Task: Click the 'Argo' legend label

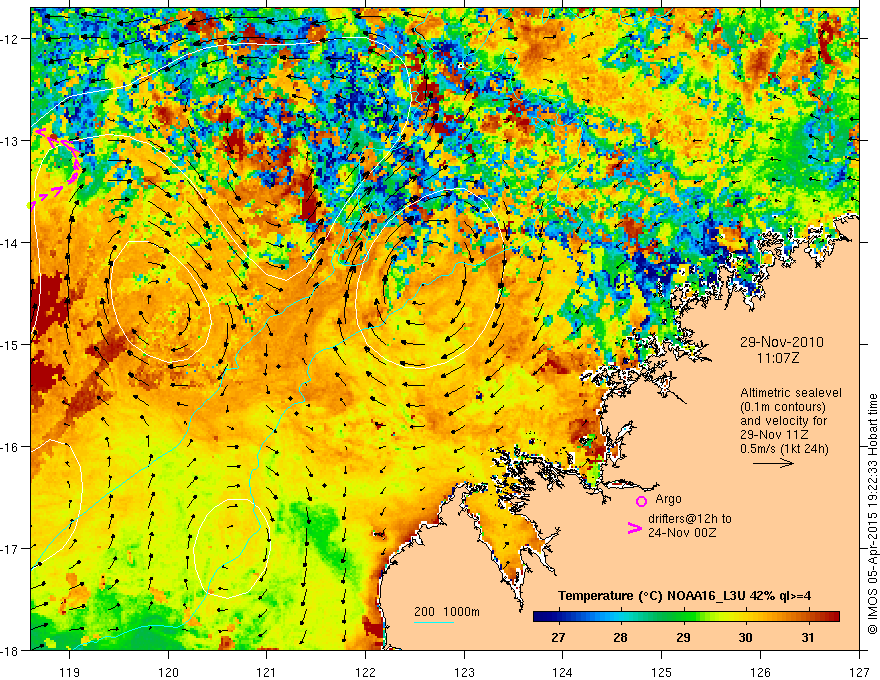Action: point(668,499)
